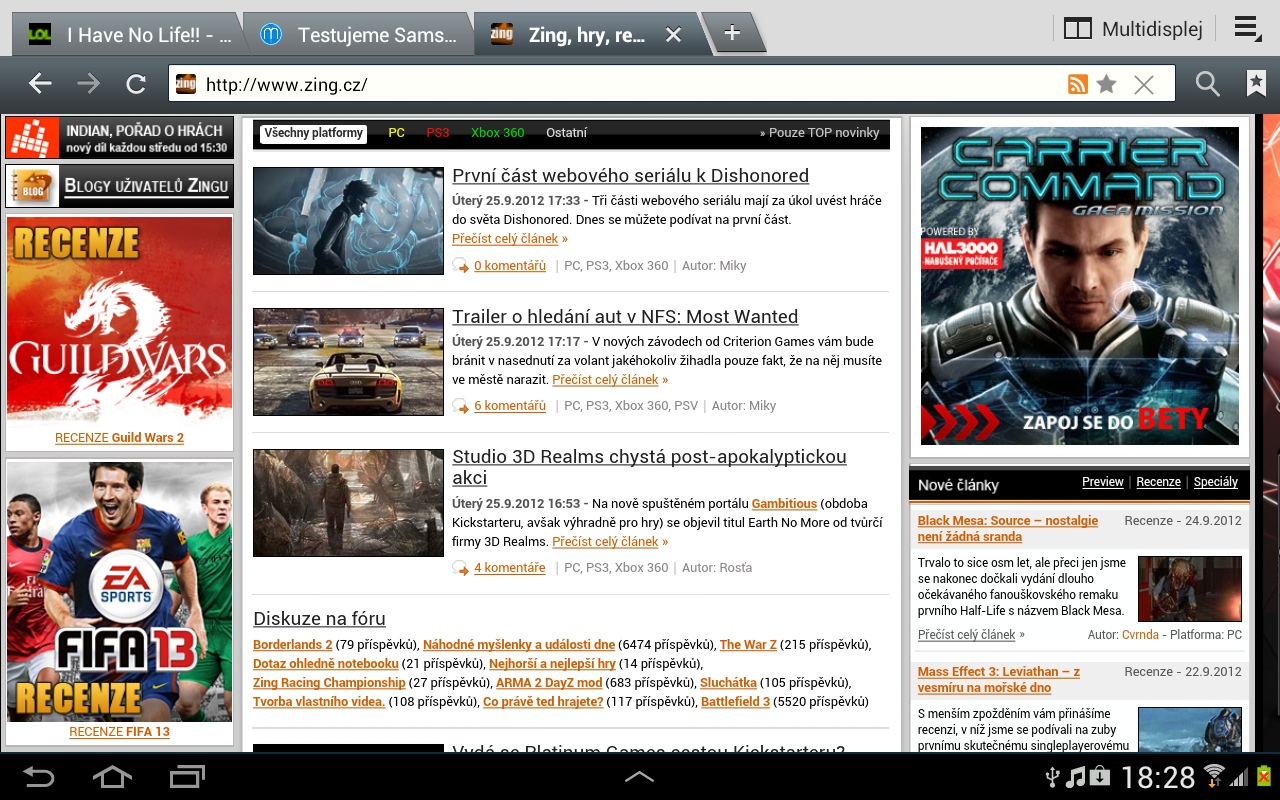The height and width of the screenshot is (800, 1280).
Task: Reload the page with the refresh icon
Action: pos(136,83)
